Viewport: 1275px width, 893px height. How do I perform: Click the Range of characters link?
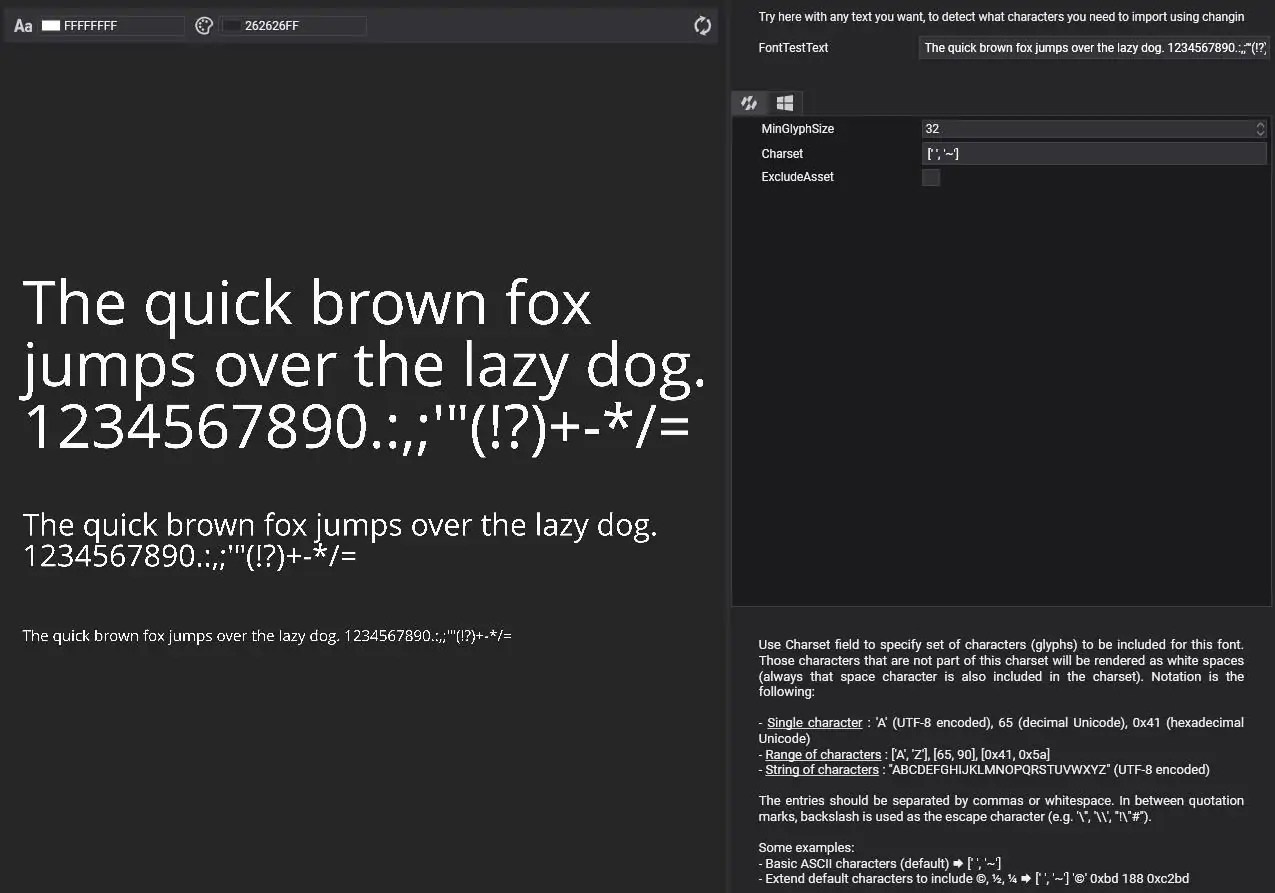[x=822, y=754]
